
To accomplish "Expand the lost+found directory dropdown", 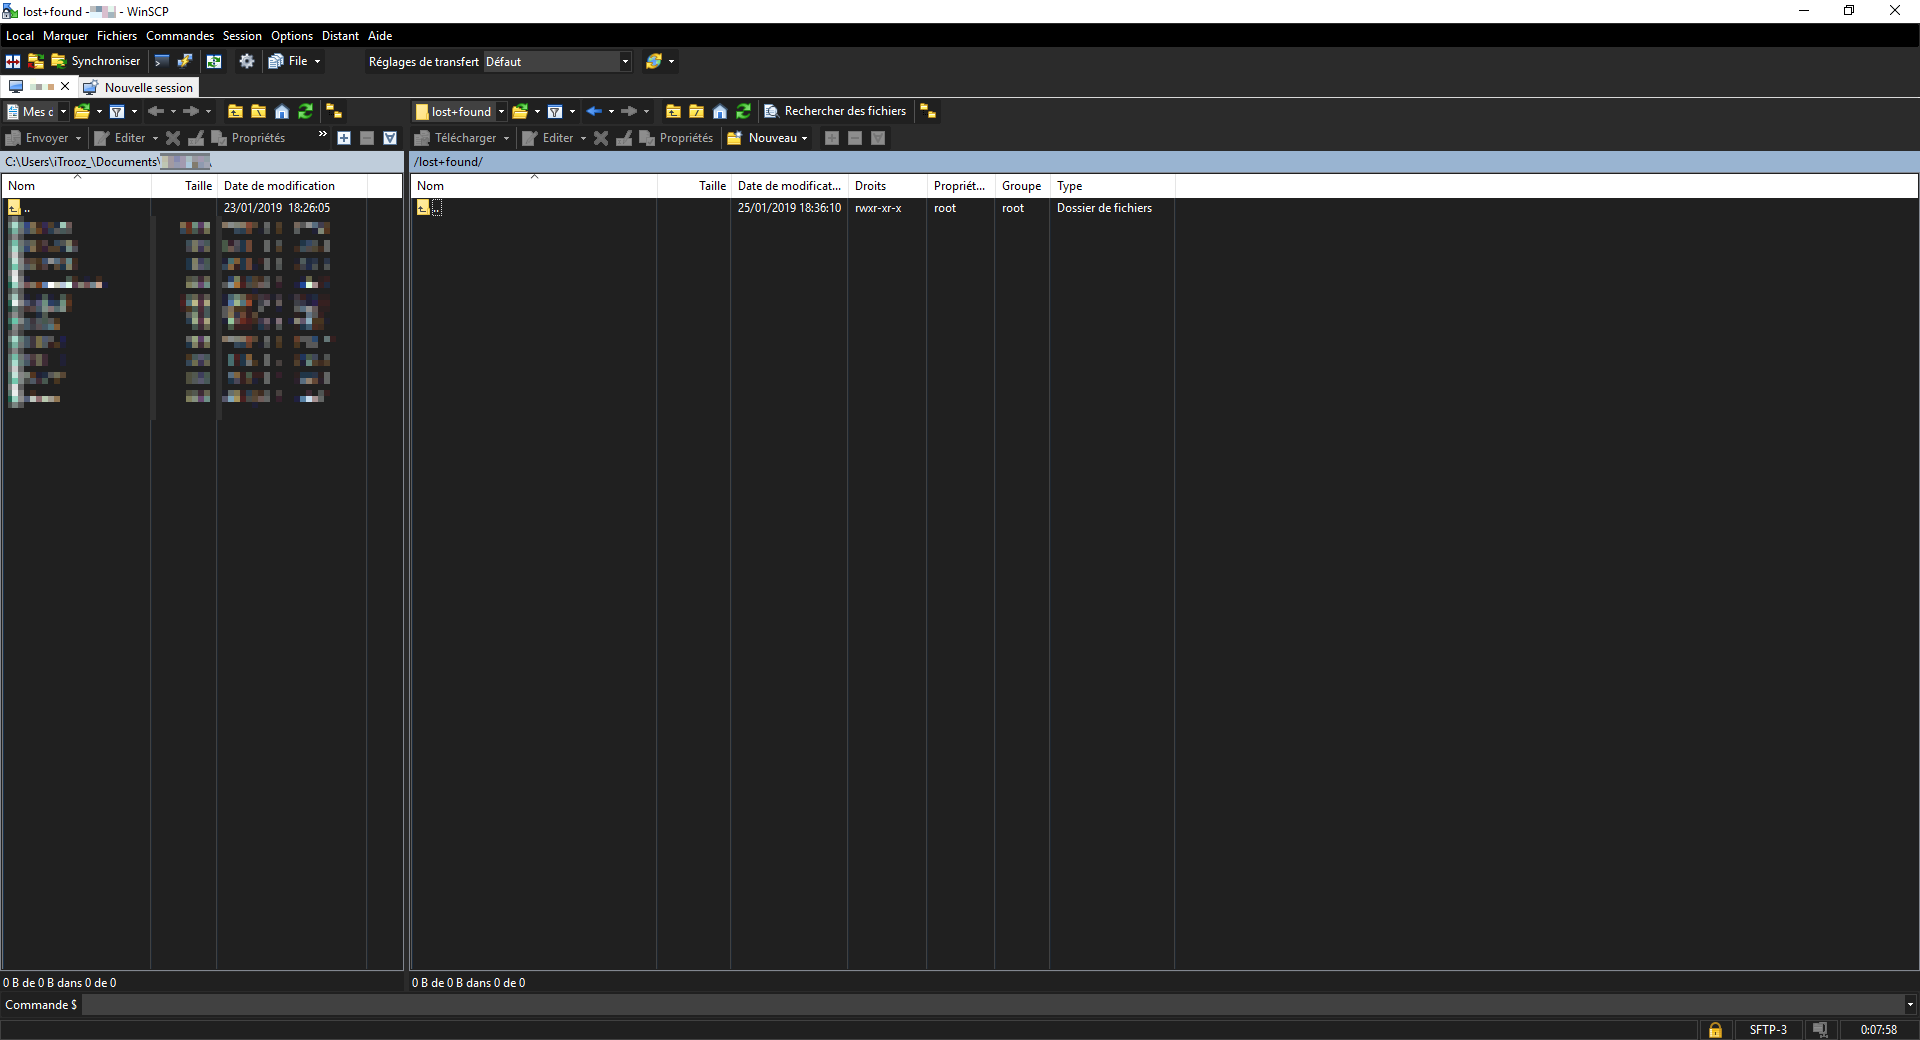I will (501, 111).
